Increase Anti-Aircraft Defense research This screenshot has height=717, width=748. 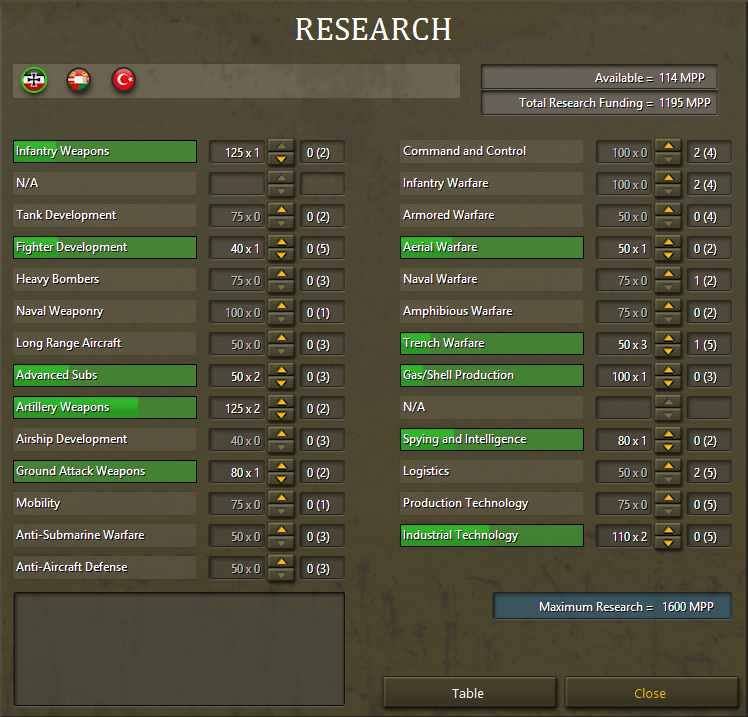tap(281, 562)
